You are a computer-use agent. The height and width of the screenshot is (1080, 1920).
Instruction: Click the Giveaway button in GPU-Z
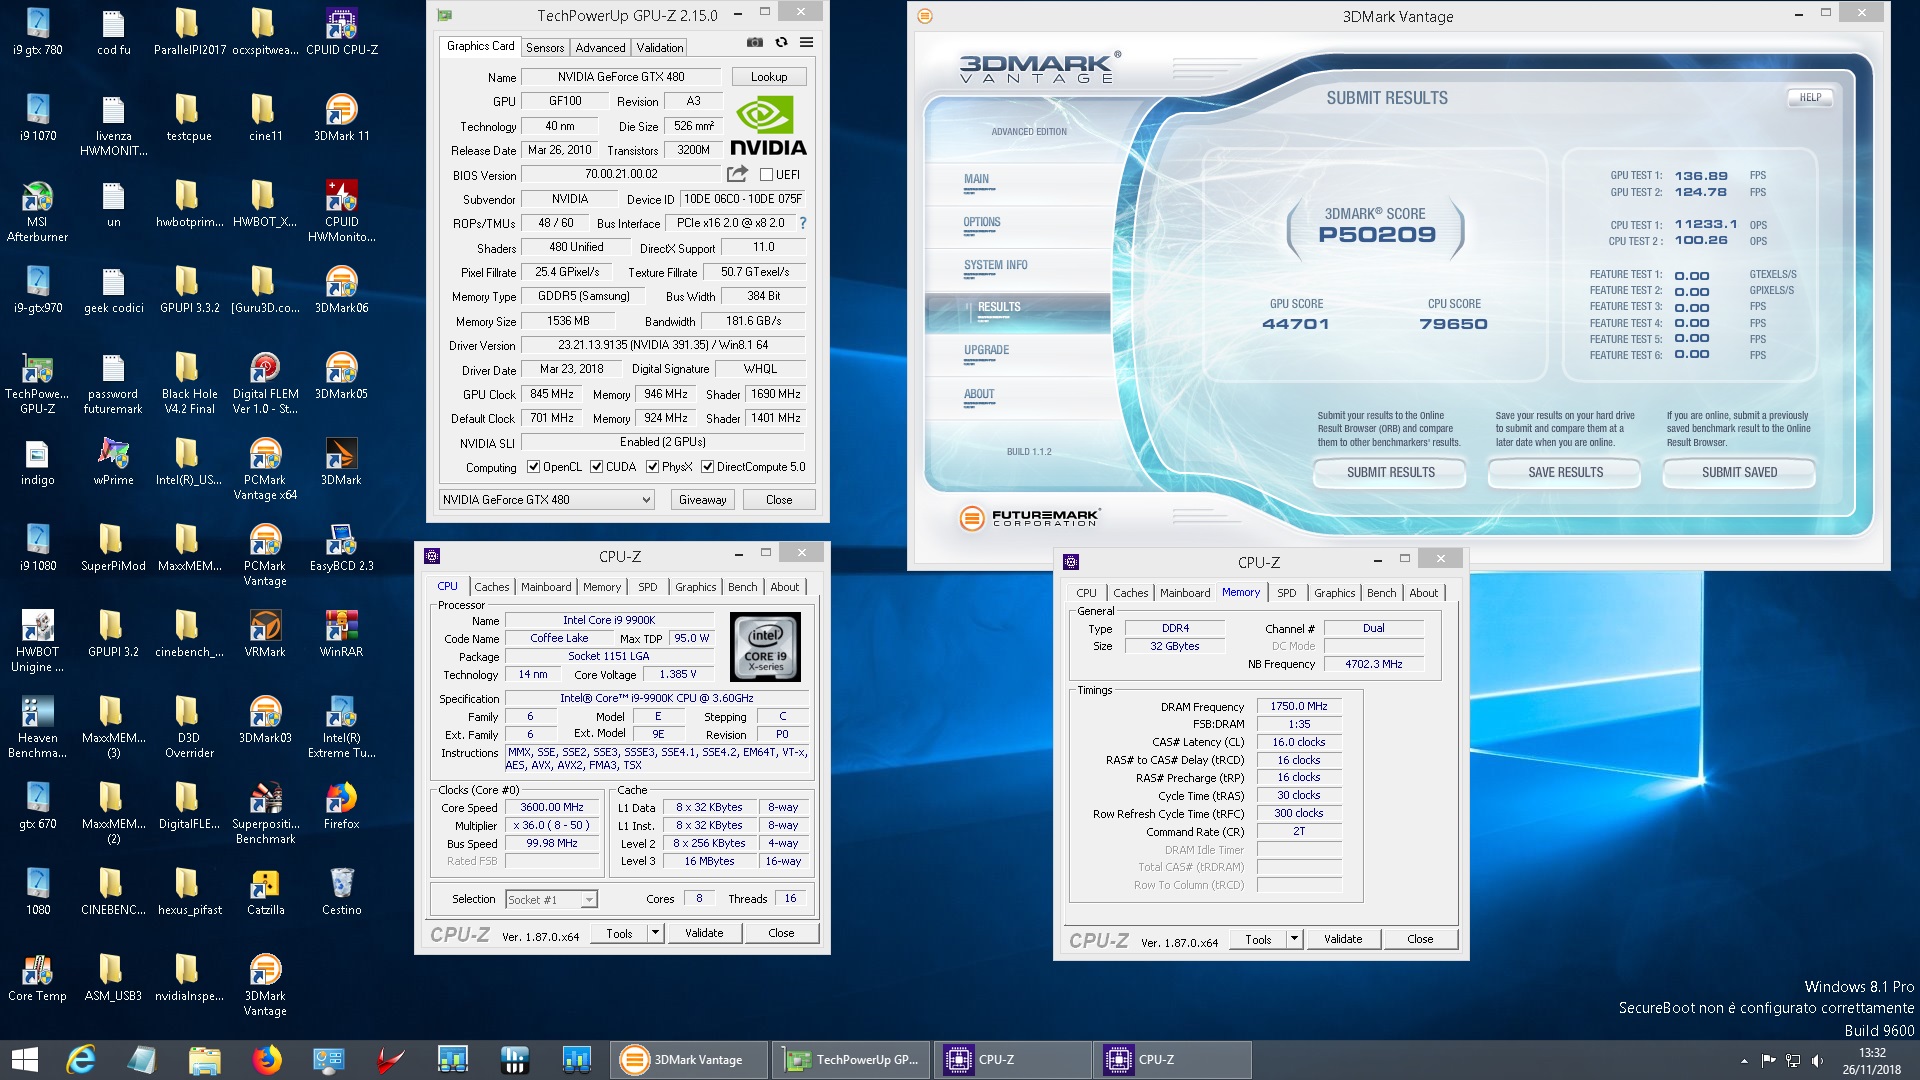(702, 500)
